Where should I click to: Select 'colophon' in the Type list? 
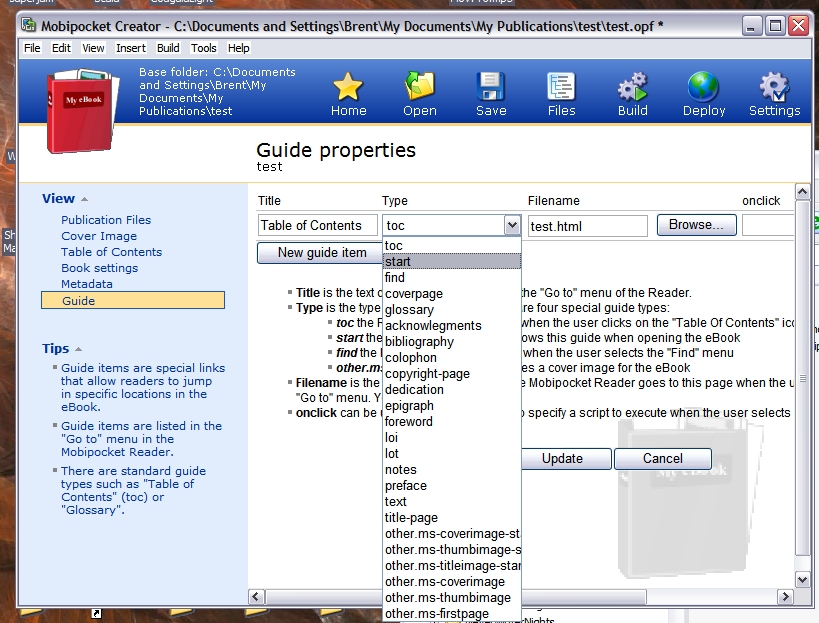coord(452,358)
